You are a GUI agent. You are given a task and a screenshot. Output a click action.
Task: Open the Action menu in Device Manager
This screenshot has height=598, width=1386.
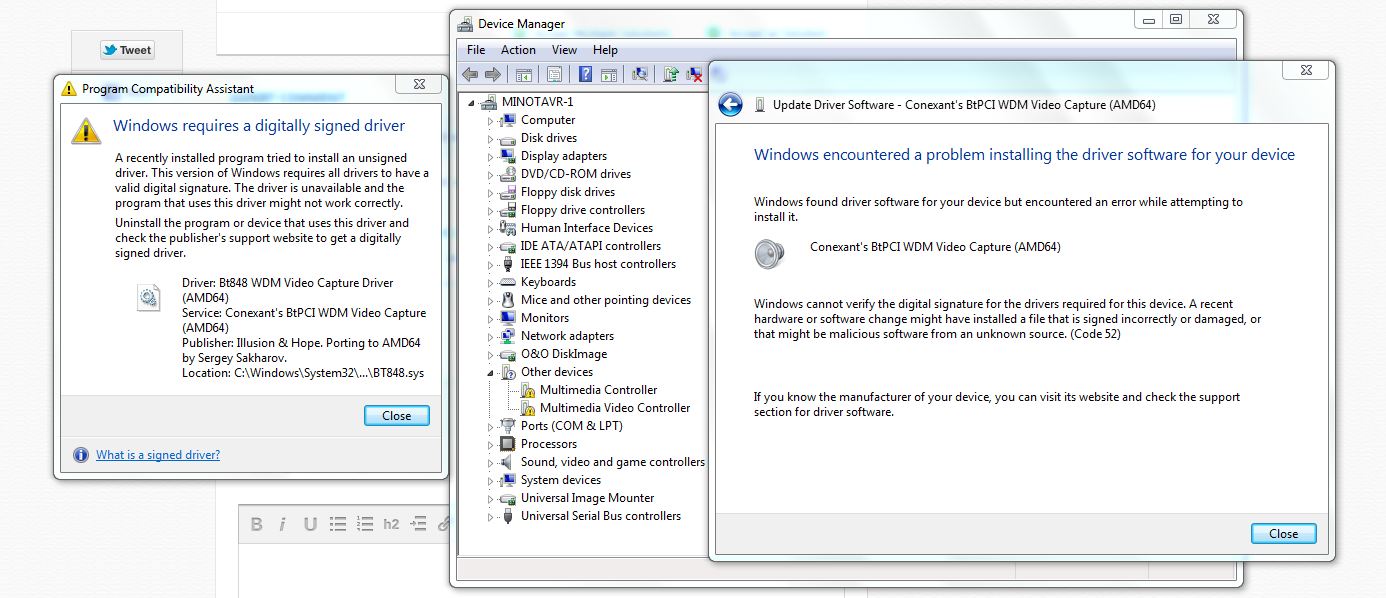(x=518, y=50)
